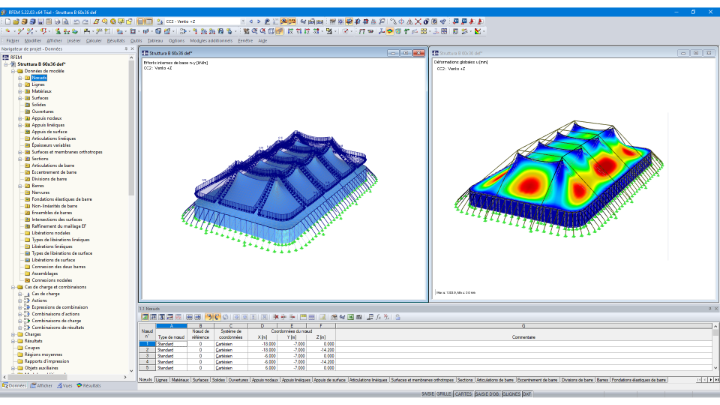Click the Redo arrow icon
The image size is (720, 405).
85,22
